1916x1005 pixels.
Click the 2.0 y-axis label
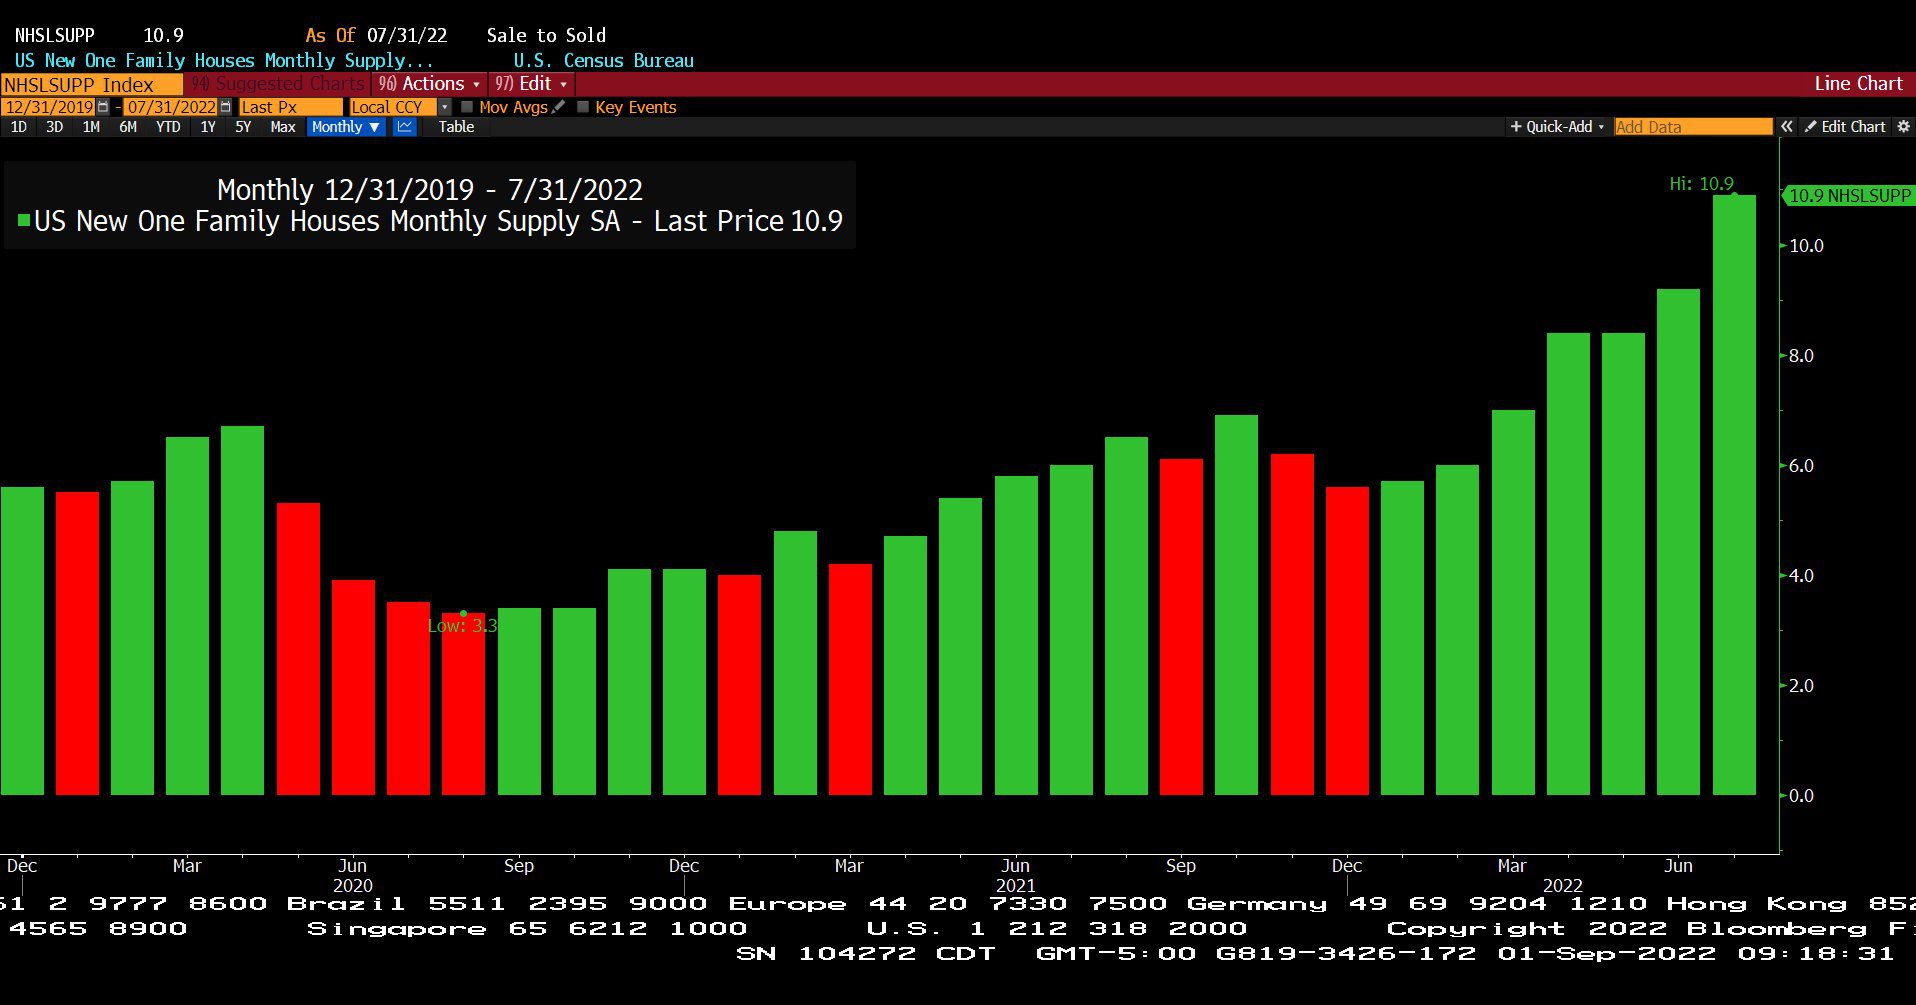(1801, 686)
